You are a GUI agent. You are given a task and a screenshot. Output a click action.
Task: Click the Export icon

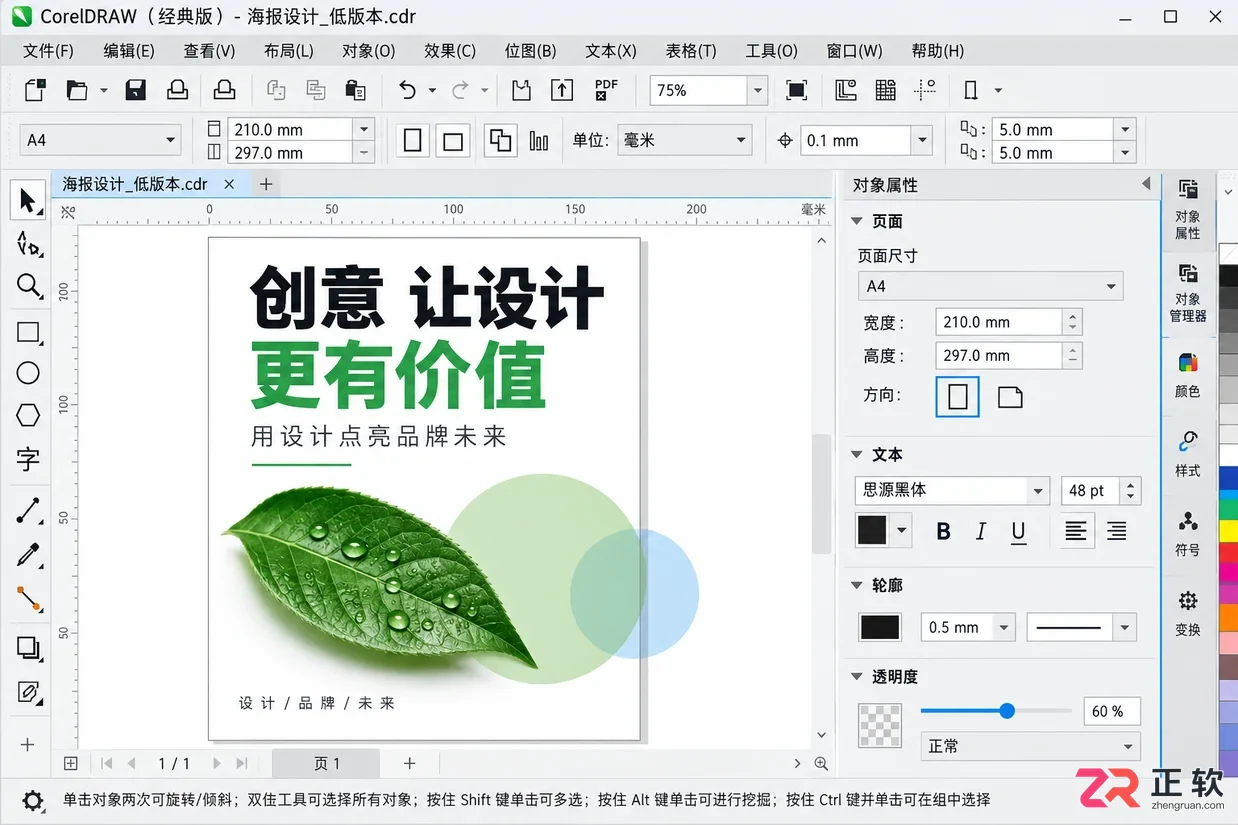[562, 90]
